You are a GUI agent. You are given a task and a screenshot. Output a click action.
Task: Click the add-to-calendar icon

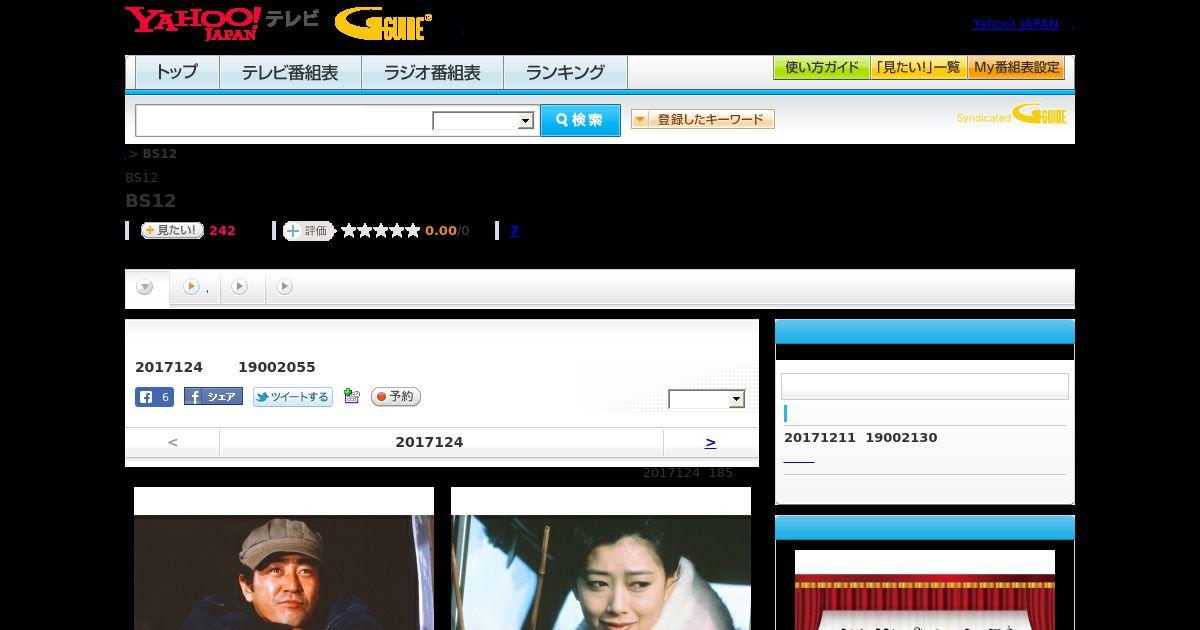(x=351, y=396)
